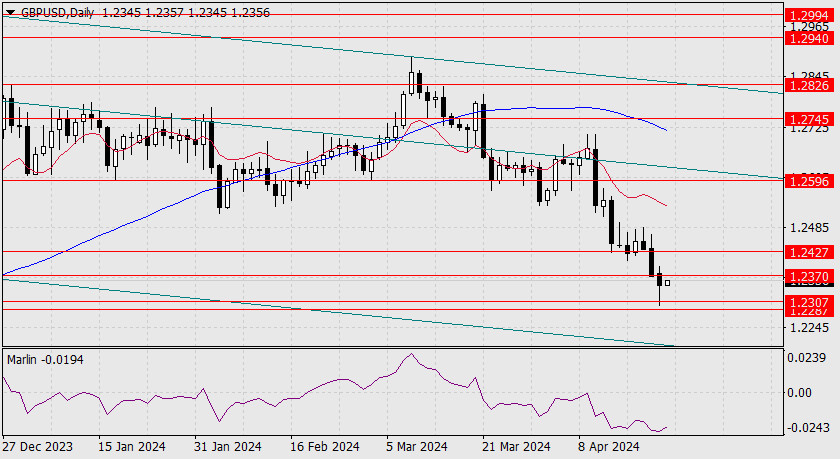Click the 0.0239 Marlin scale value
This screenshot has width=840, height=459.
pyautogui.click(x=806, y=358)
